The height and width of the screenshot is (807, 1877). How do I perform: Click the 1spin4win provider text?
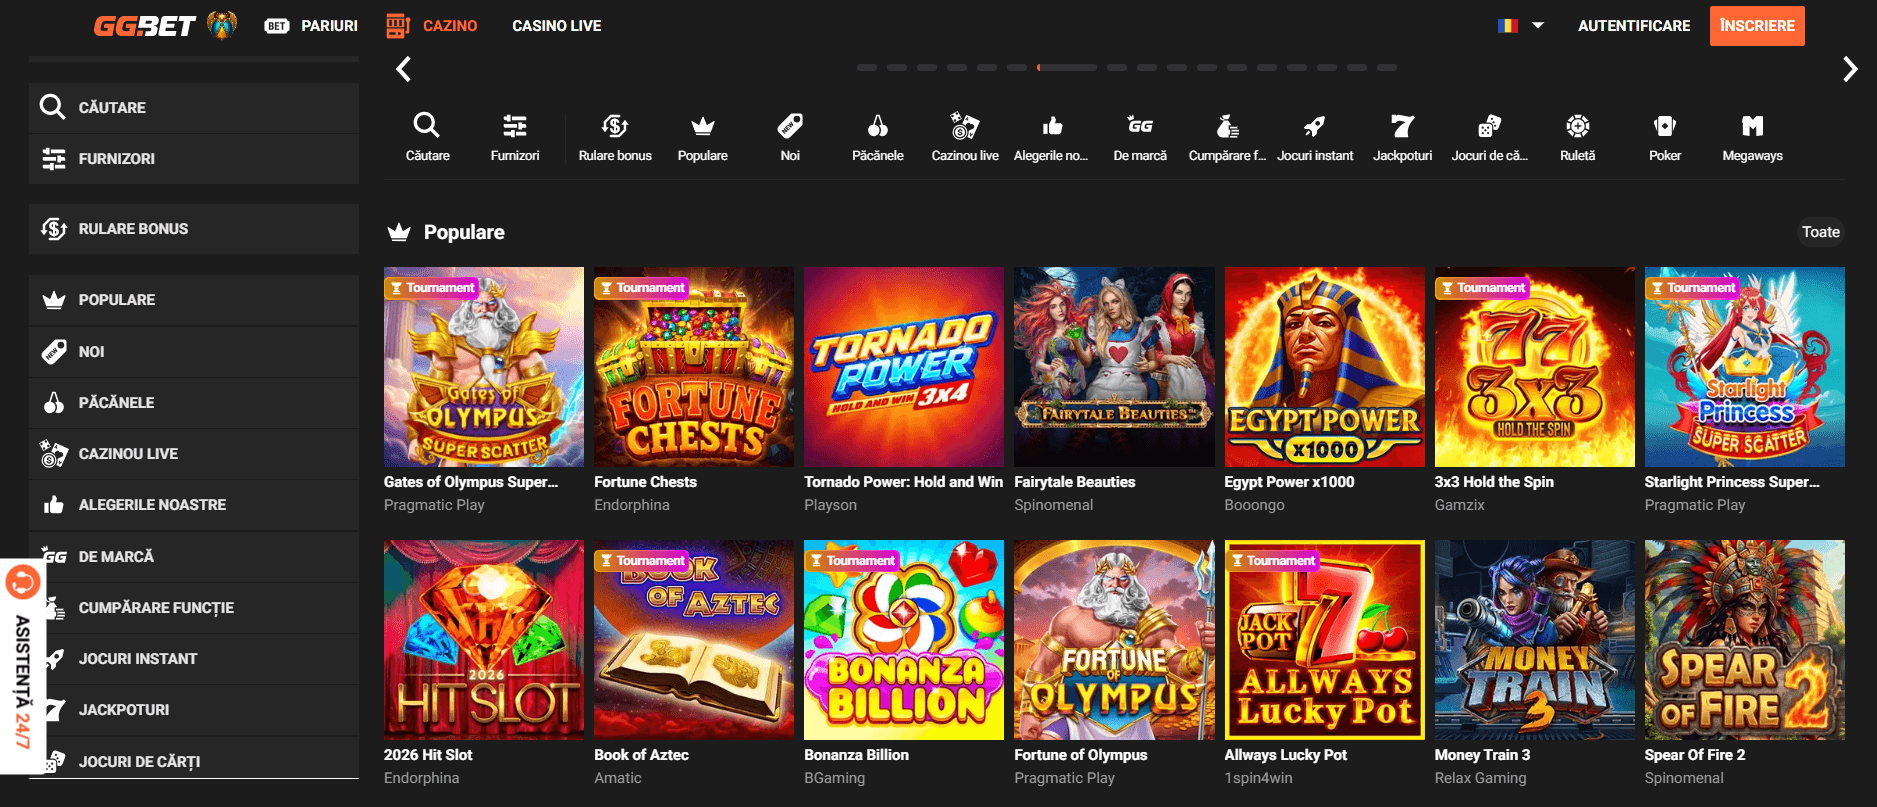point(1258,778)
